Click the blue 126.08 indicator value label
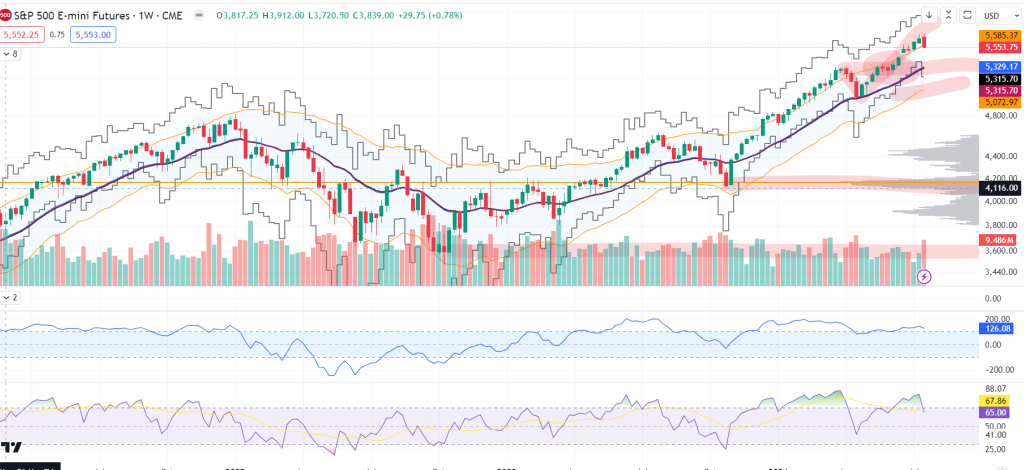Screen dimensions: 1024x470 (x=1000, y=328)
